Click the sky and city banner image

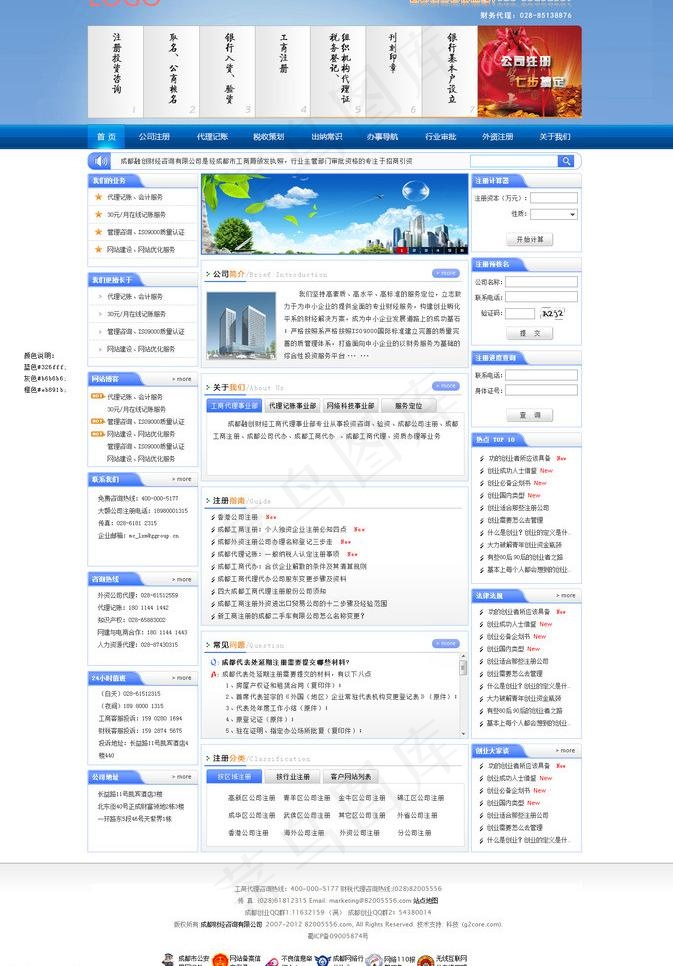pos(335,214)
